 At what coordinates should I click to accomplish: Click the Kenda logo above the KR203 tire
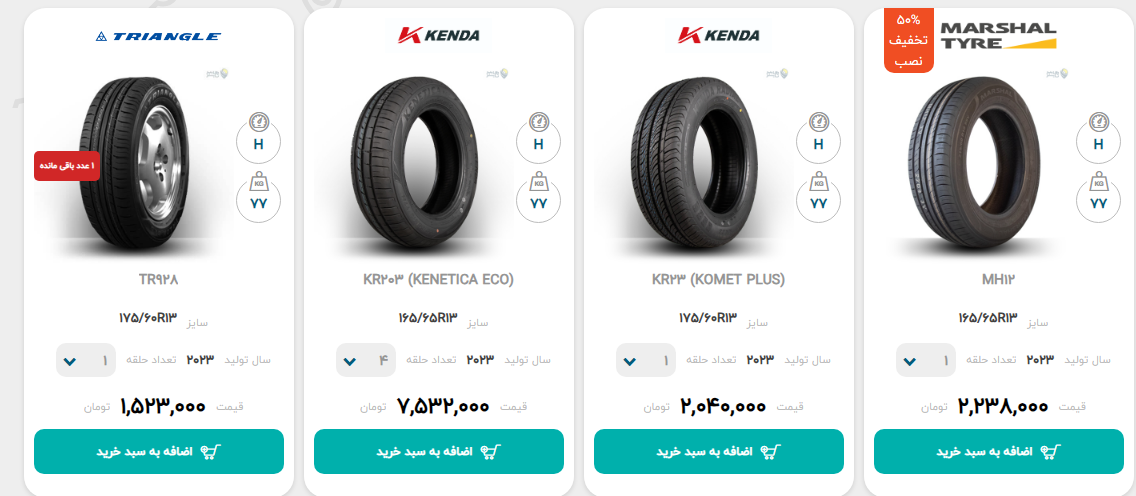coord(438,35)
